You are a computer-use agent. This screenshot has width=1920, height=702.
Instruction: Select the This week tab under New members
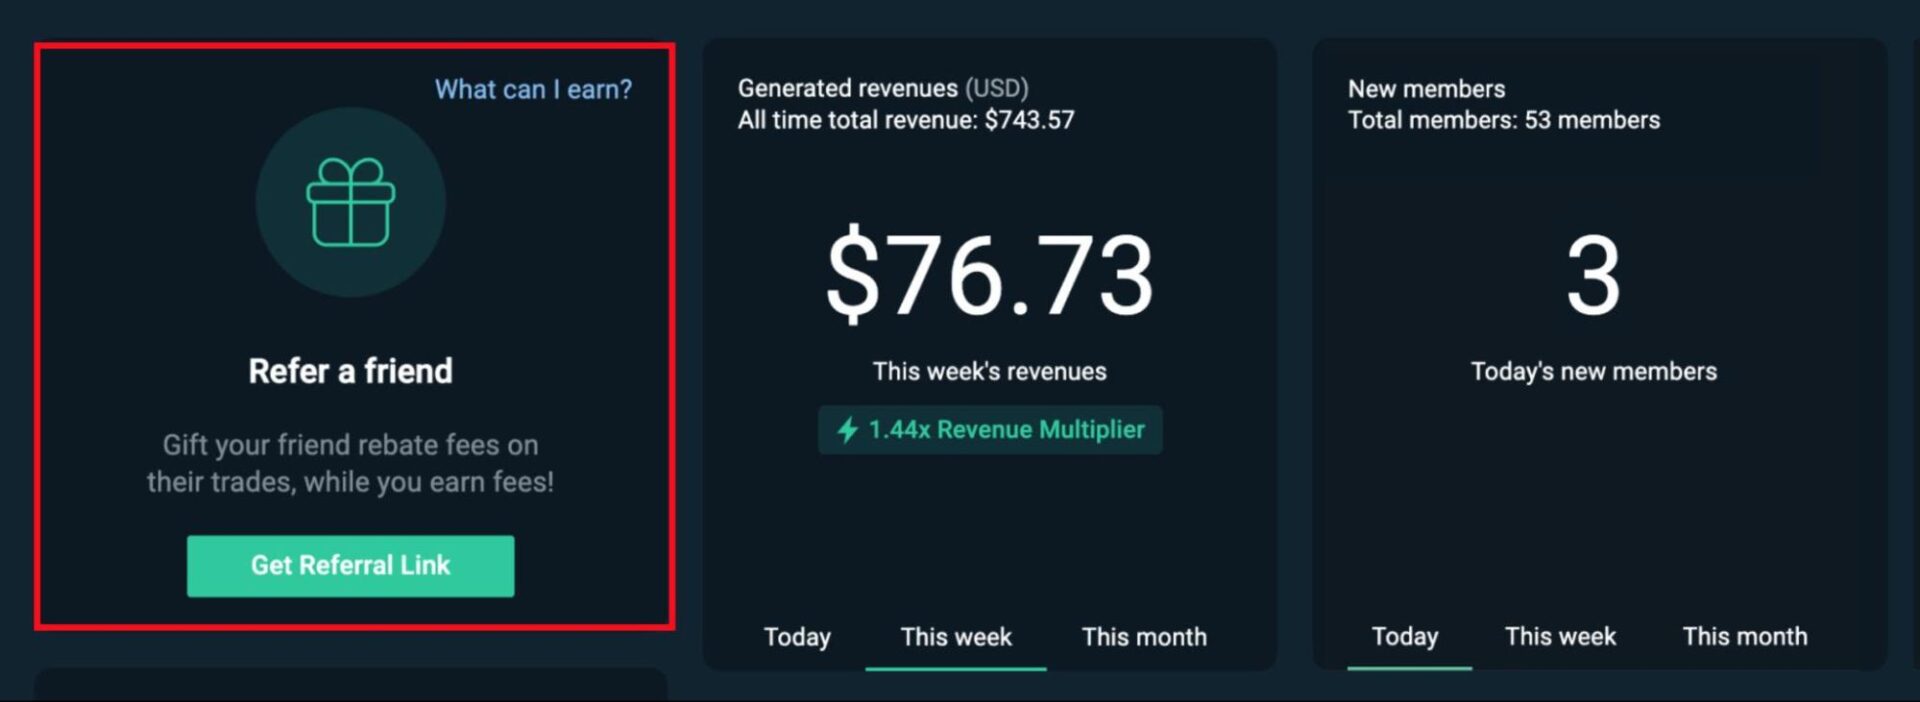(x=1560, y=637)
